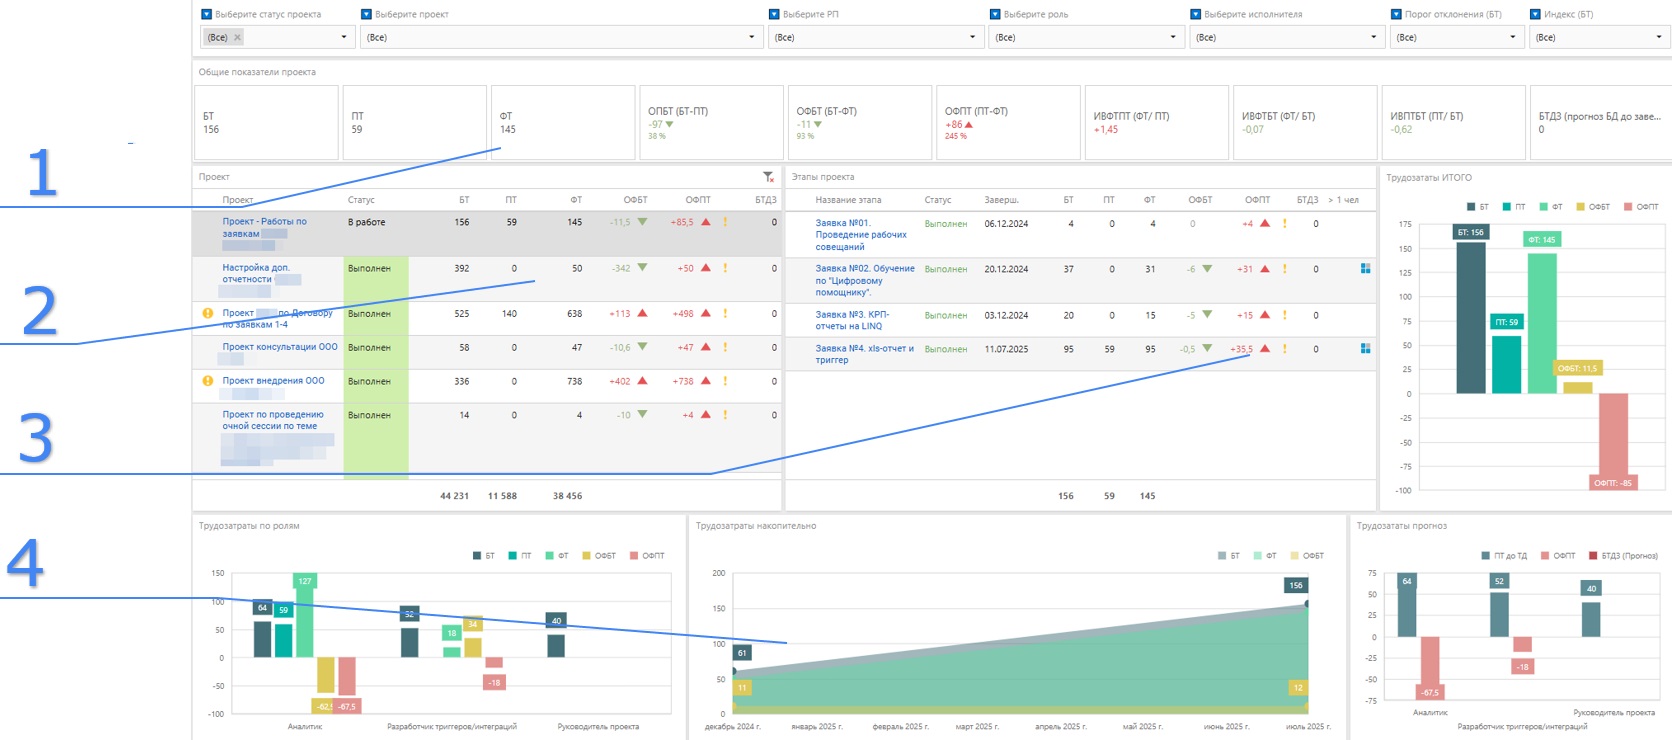This screenshot has width=1672, height=740.
Task: Sort by ОФБТ column in Проект table
Action: 635,200
